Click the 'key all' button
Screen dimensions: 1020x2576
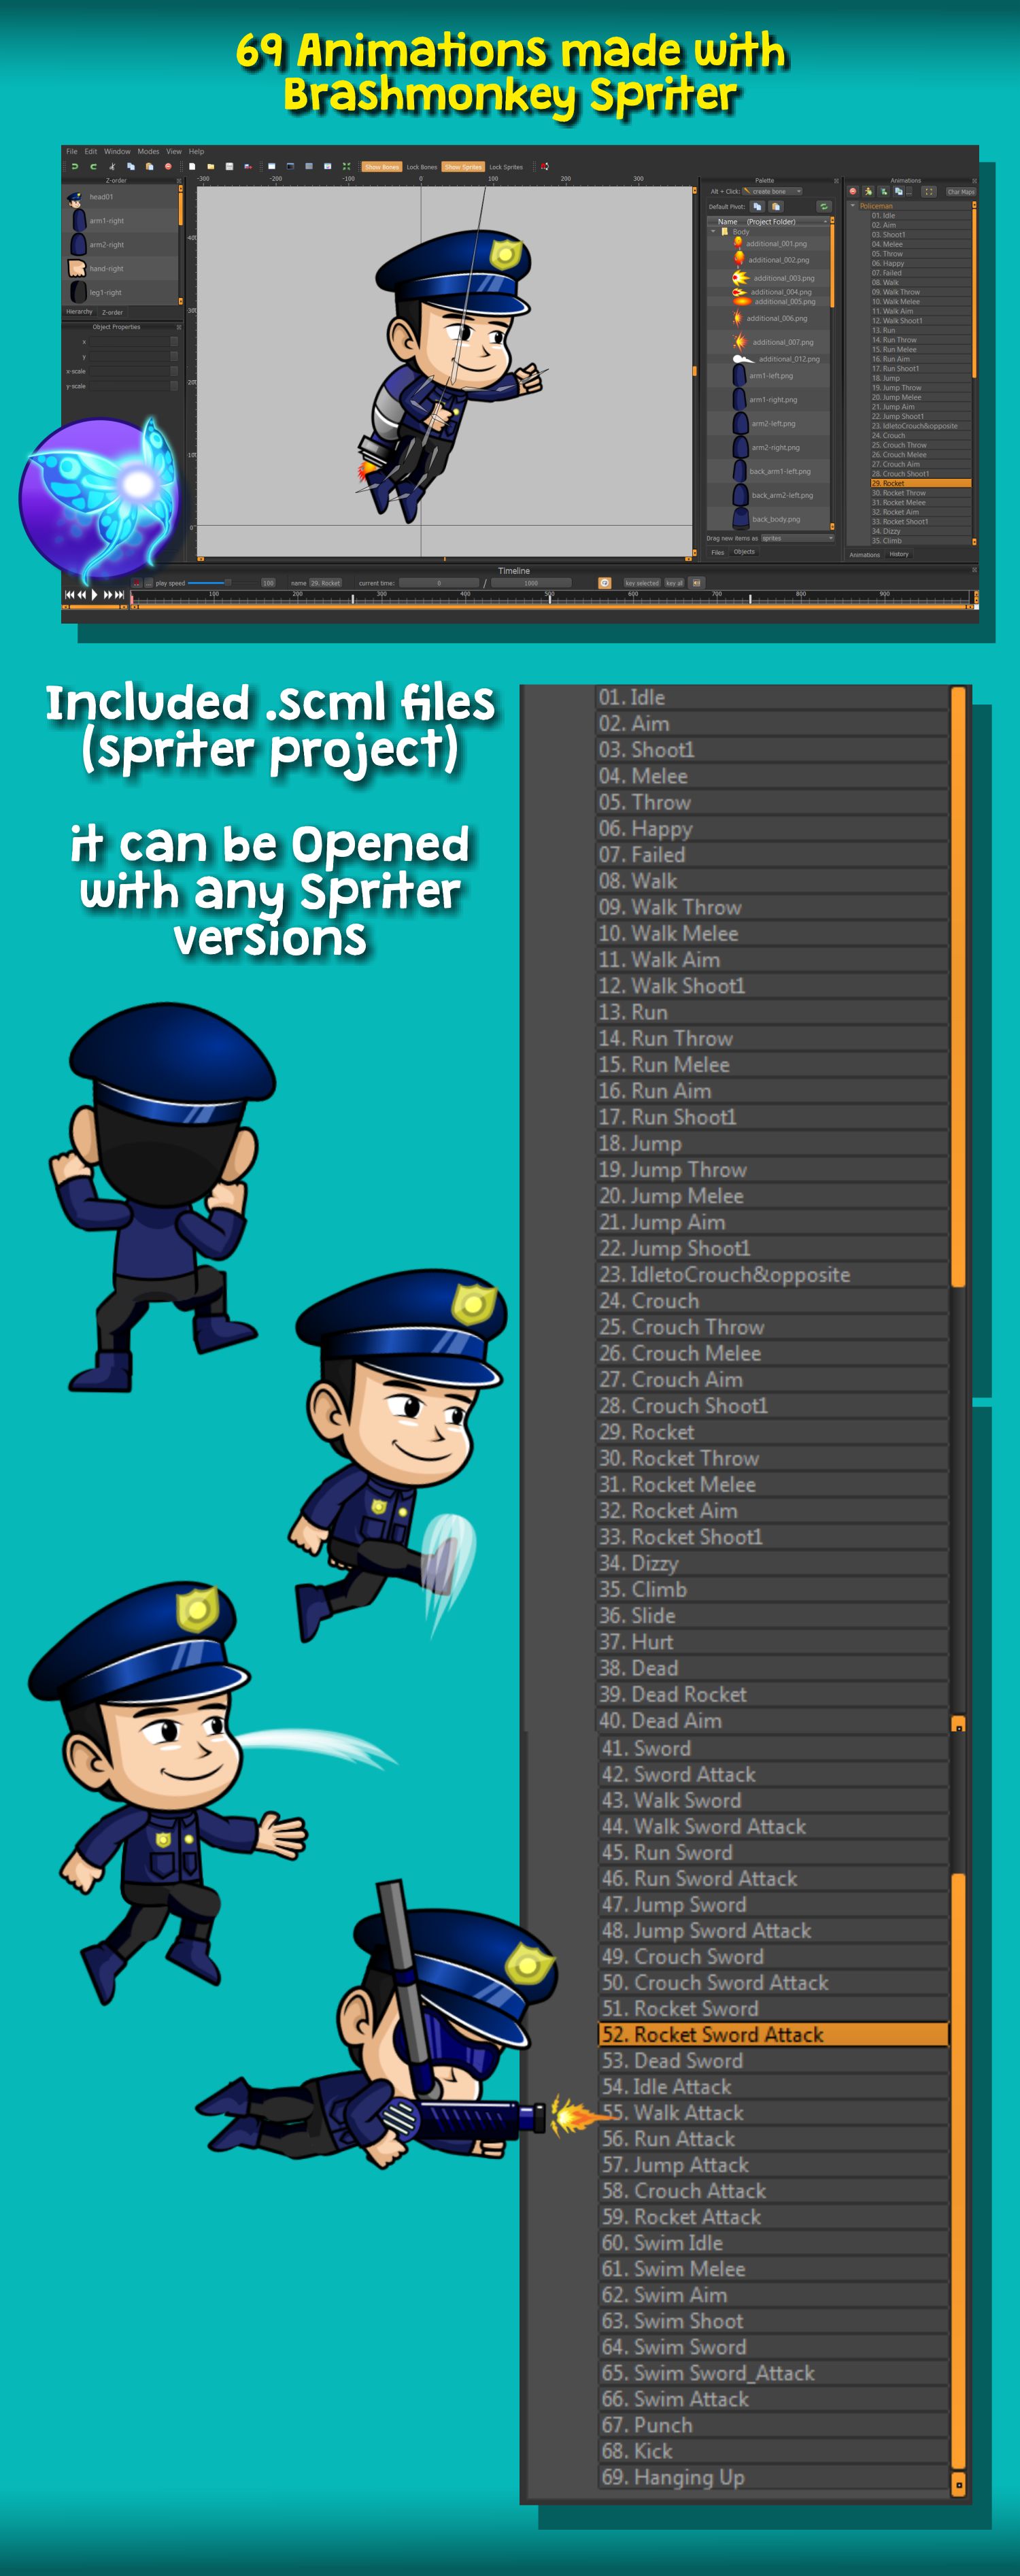coord(675,583)
